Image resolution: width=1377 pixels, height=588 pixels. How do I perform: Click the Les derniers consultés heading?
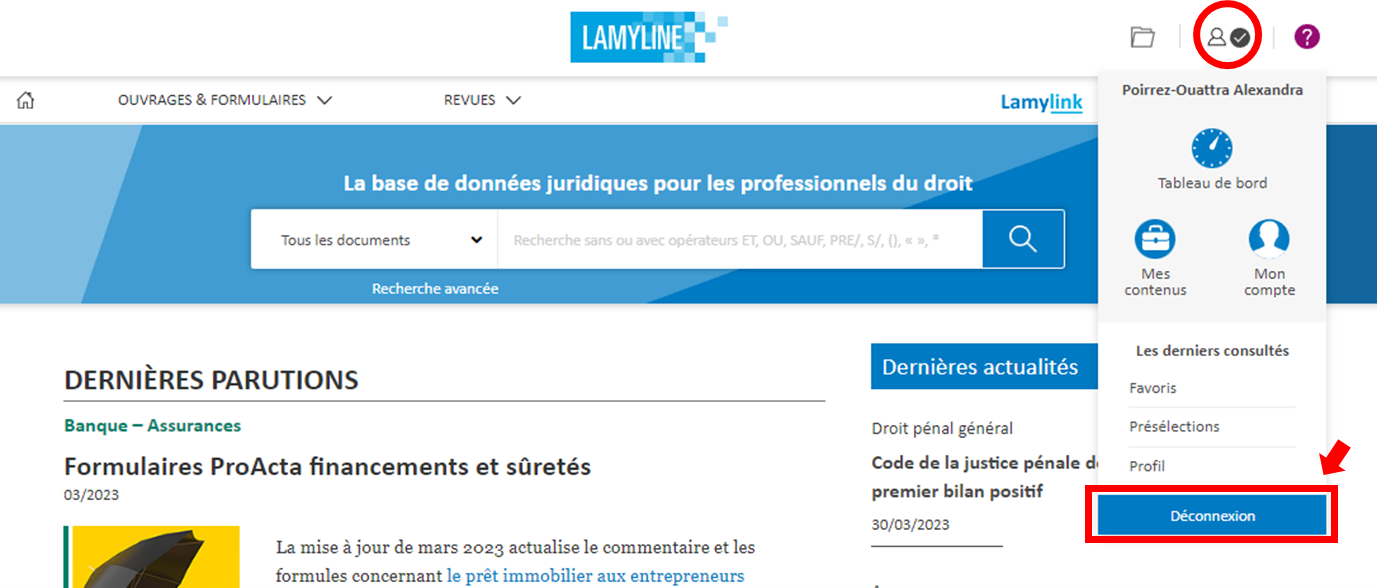pos(1212,351)
